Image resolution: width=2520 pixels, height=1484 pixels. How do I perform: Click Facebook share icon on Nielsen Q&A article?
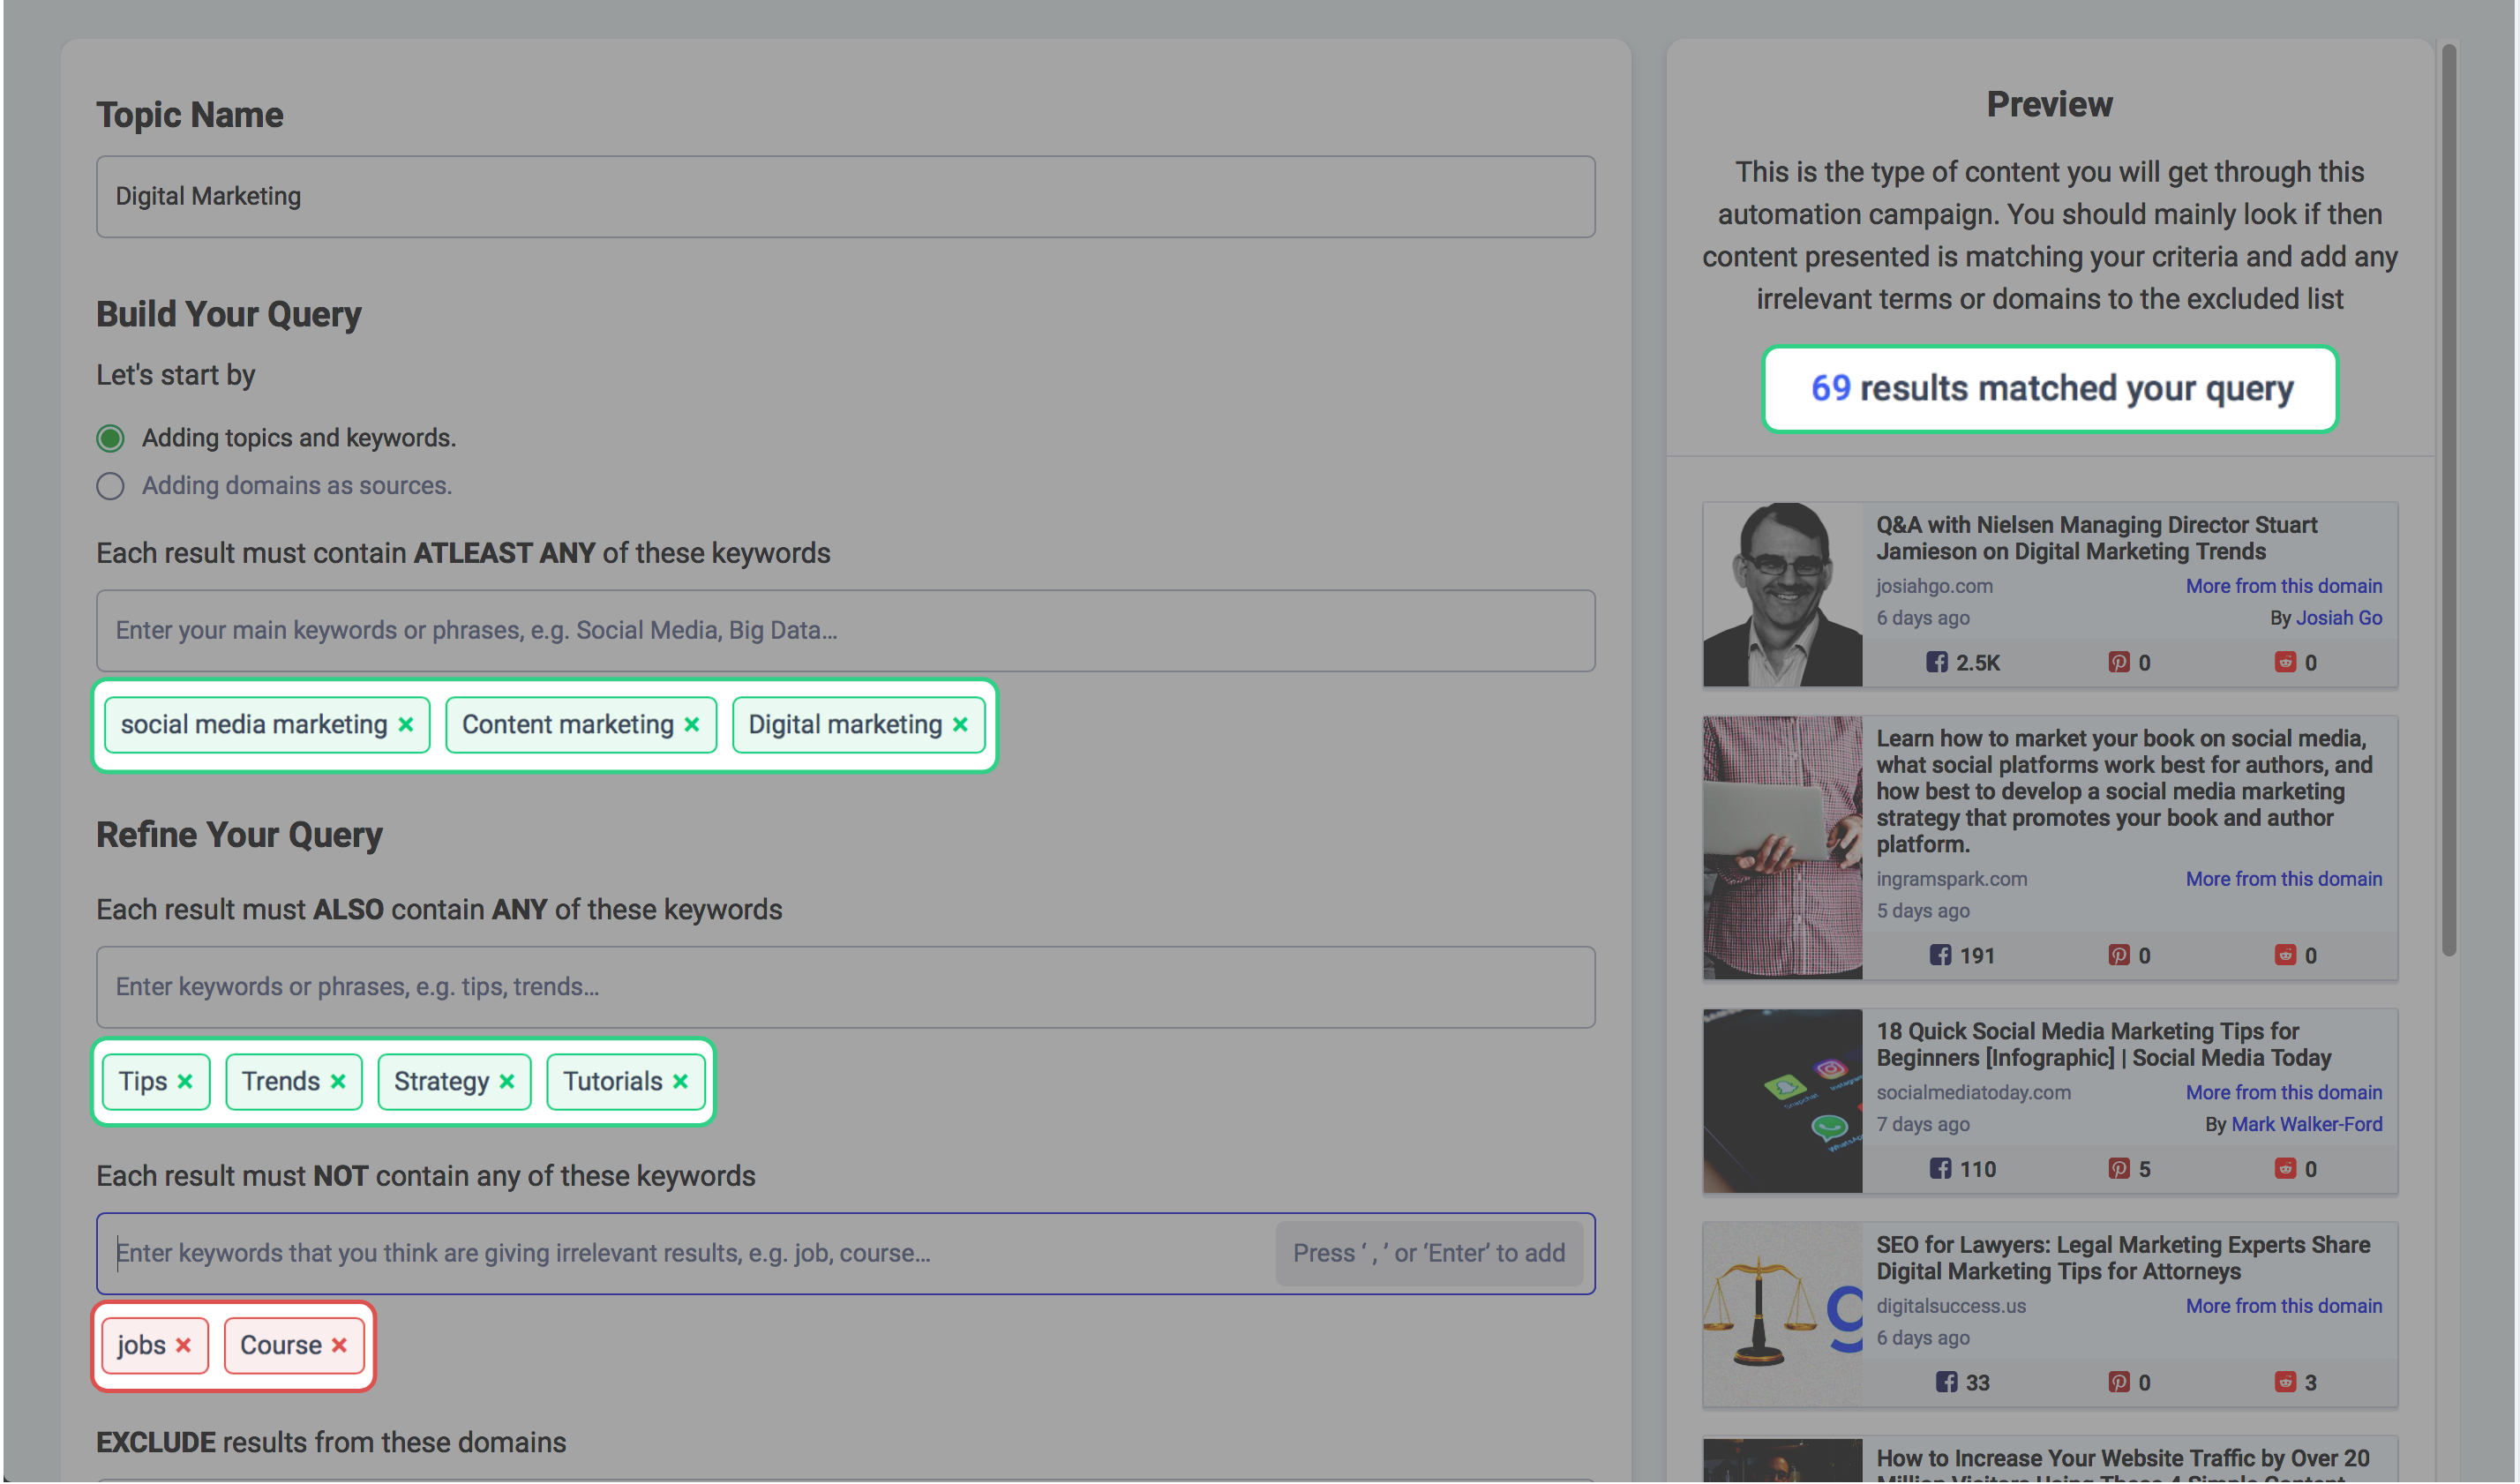tap(1937, 663)
